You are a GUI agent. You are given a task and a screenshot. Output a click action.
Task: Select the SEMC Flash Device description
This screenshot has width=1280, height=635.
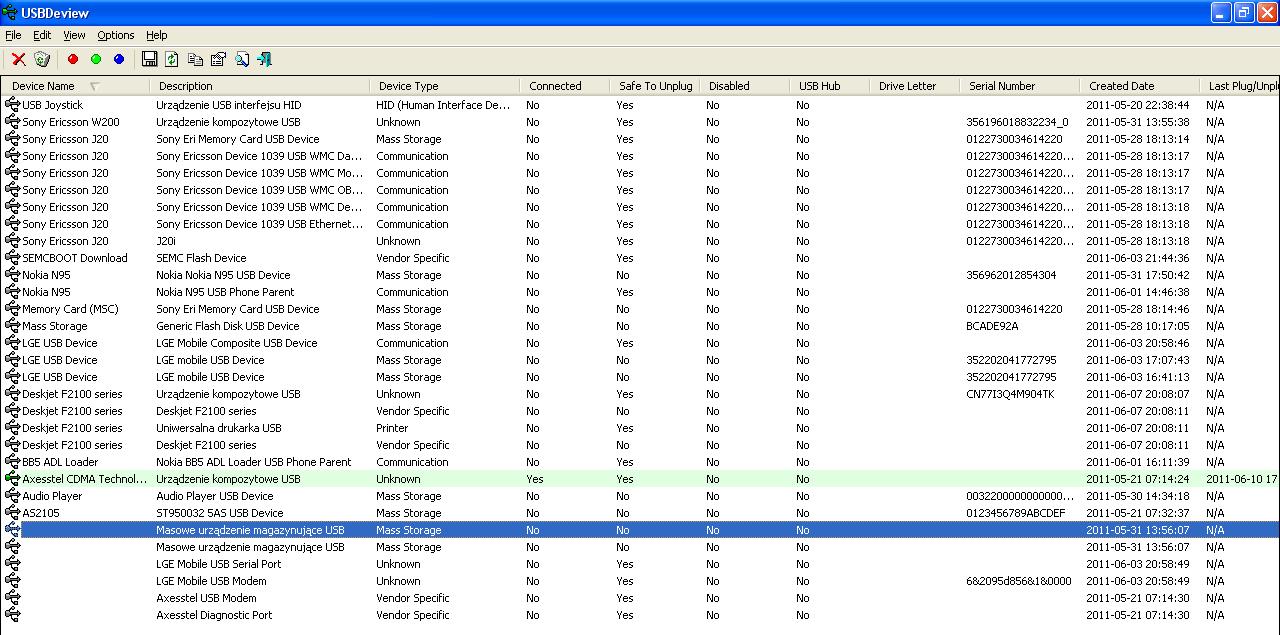tap(201, 258)
